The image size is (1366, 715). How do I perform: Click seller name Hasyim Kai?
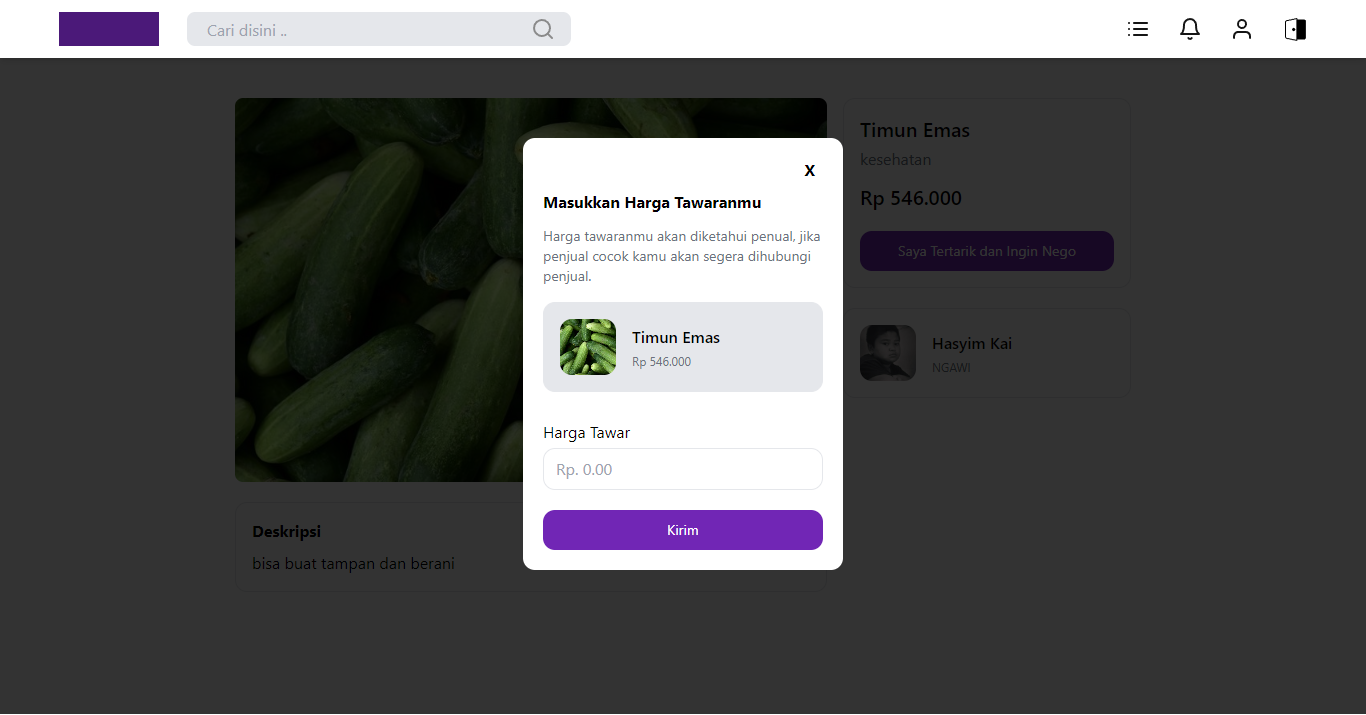(x=972, y=343)
